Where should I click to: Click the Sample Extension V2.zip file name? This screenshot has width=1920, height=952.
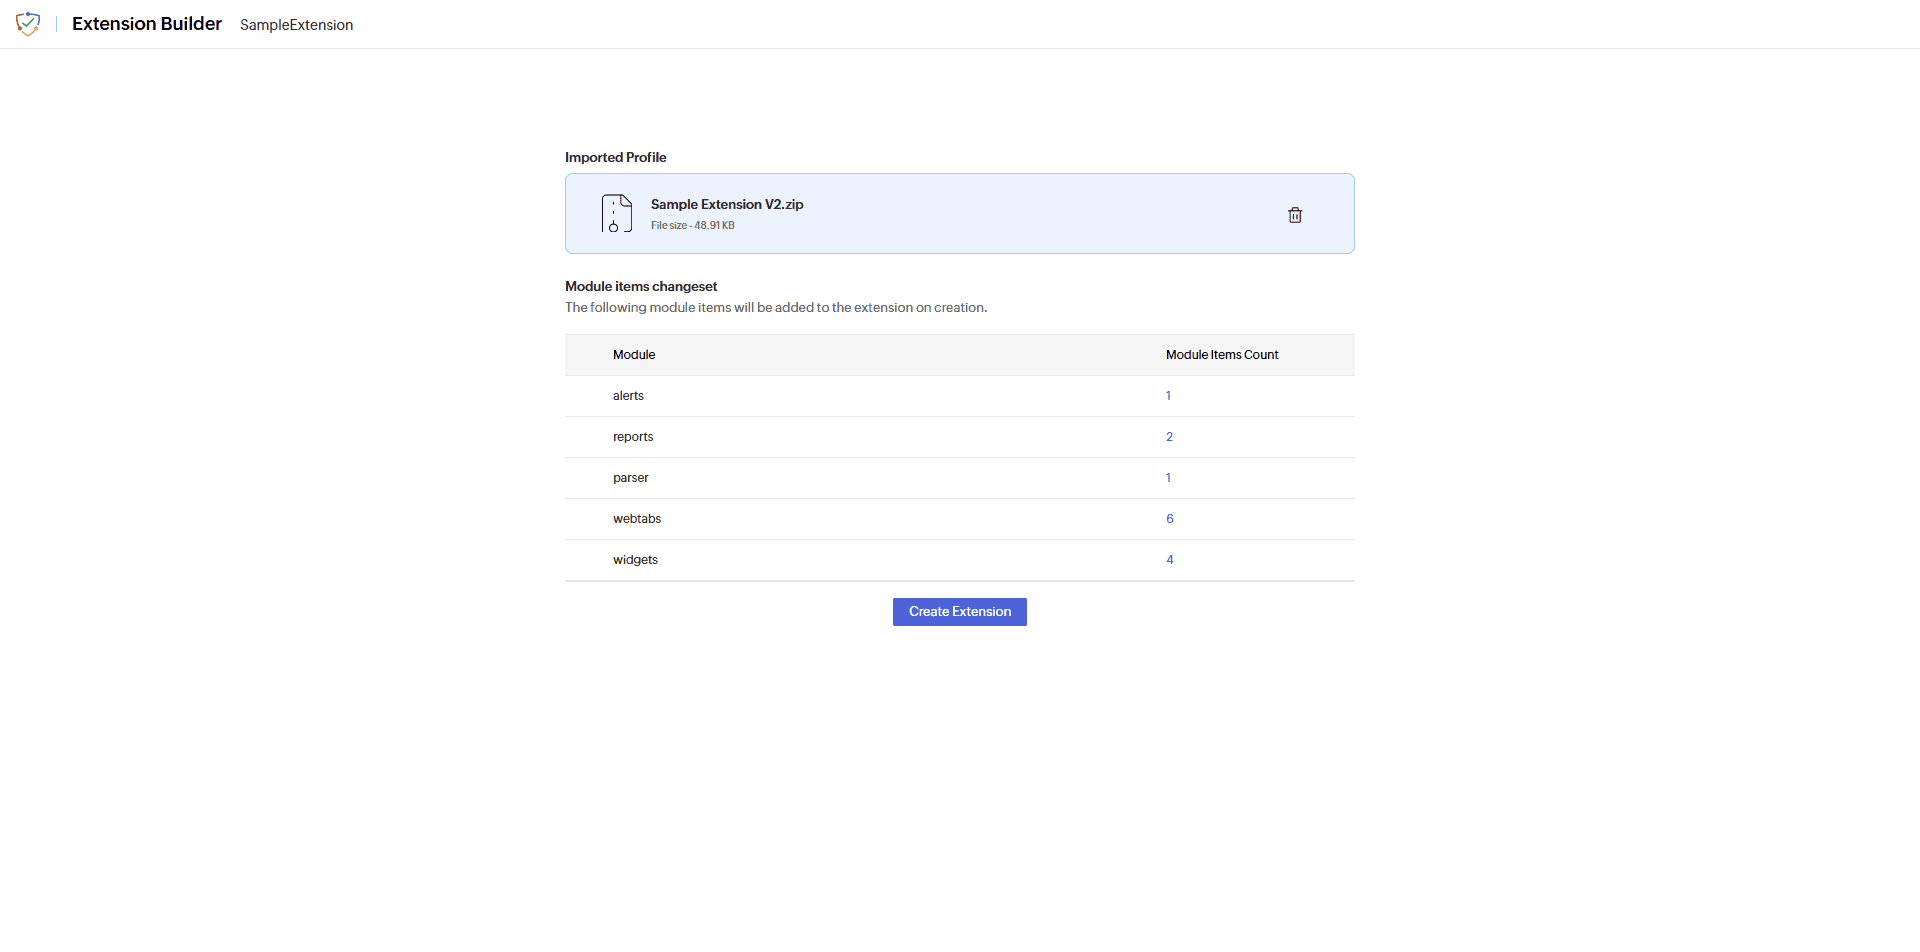click(x=727, y=204)
